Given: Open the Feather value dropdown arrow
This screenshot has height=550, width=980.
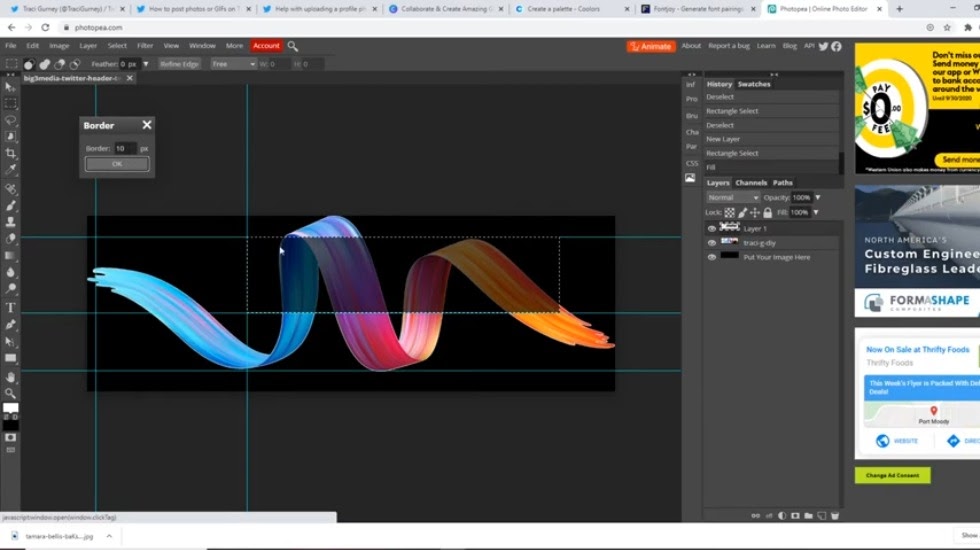Looking at the screenshot, I should pyautogui.click(x=146, y=64).
